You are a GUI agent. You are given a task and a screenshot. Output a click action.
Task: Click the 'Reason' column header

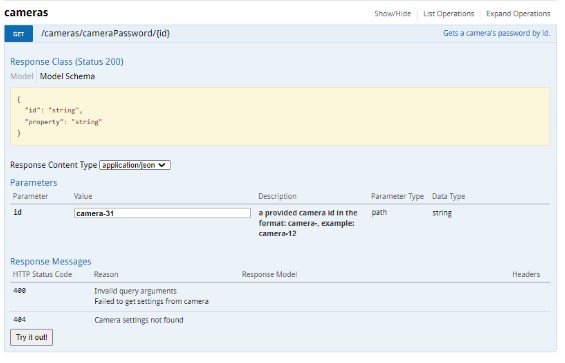point(106,274)
